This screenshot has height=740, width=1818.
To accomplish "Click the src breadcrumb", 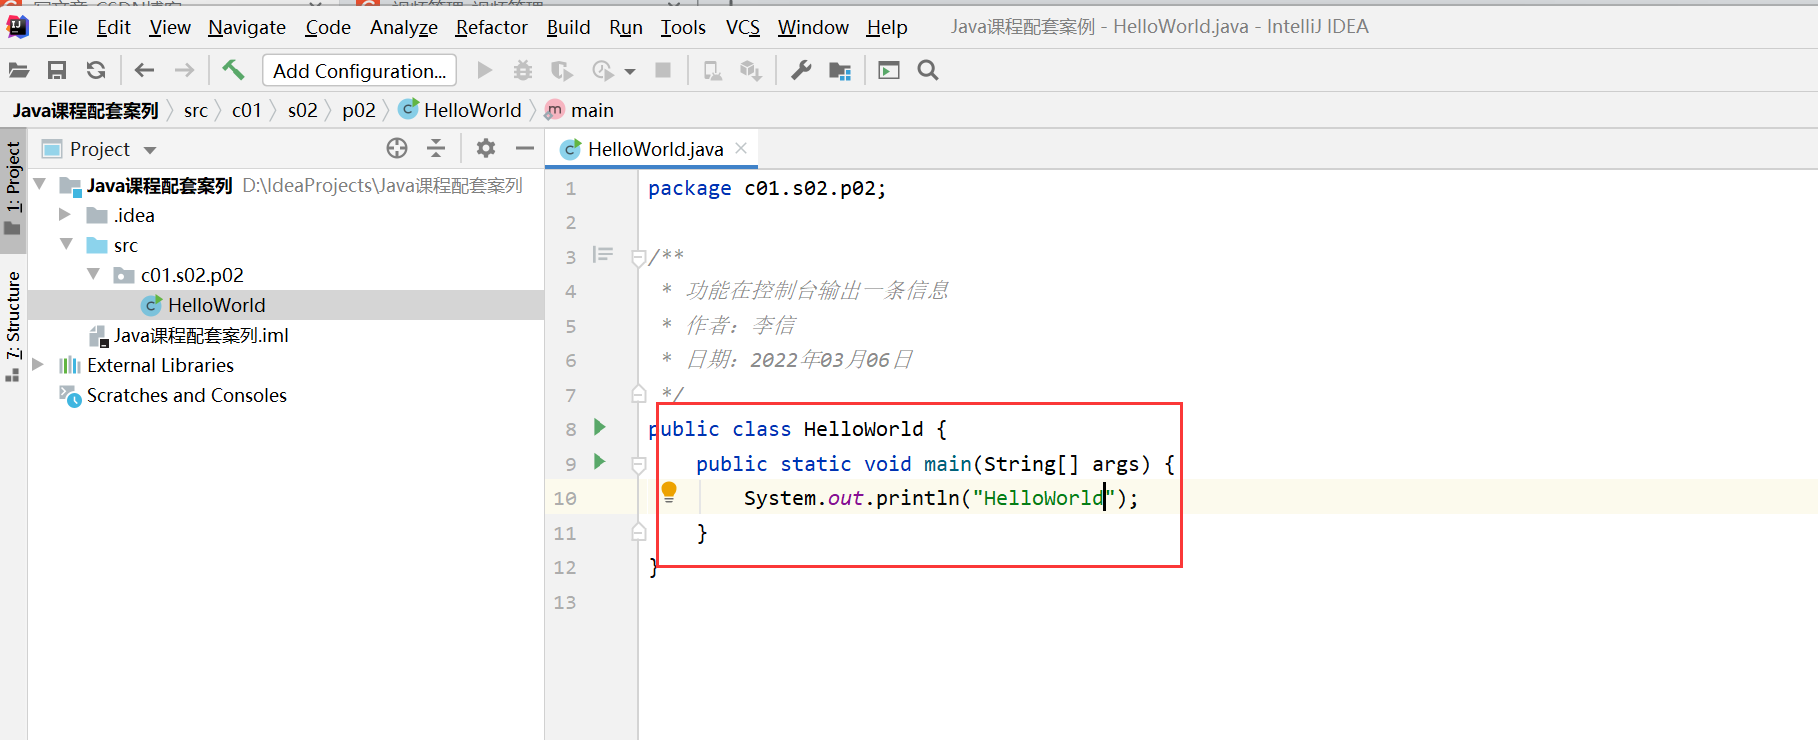I will click(x=196, y=110).
